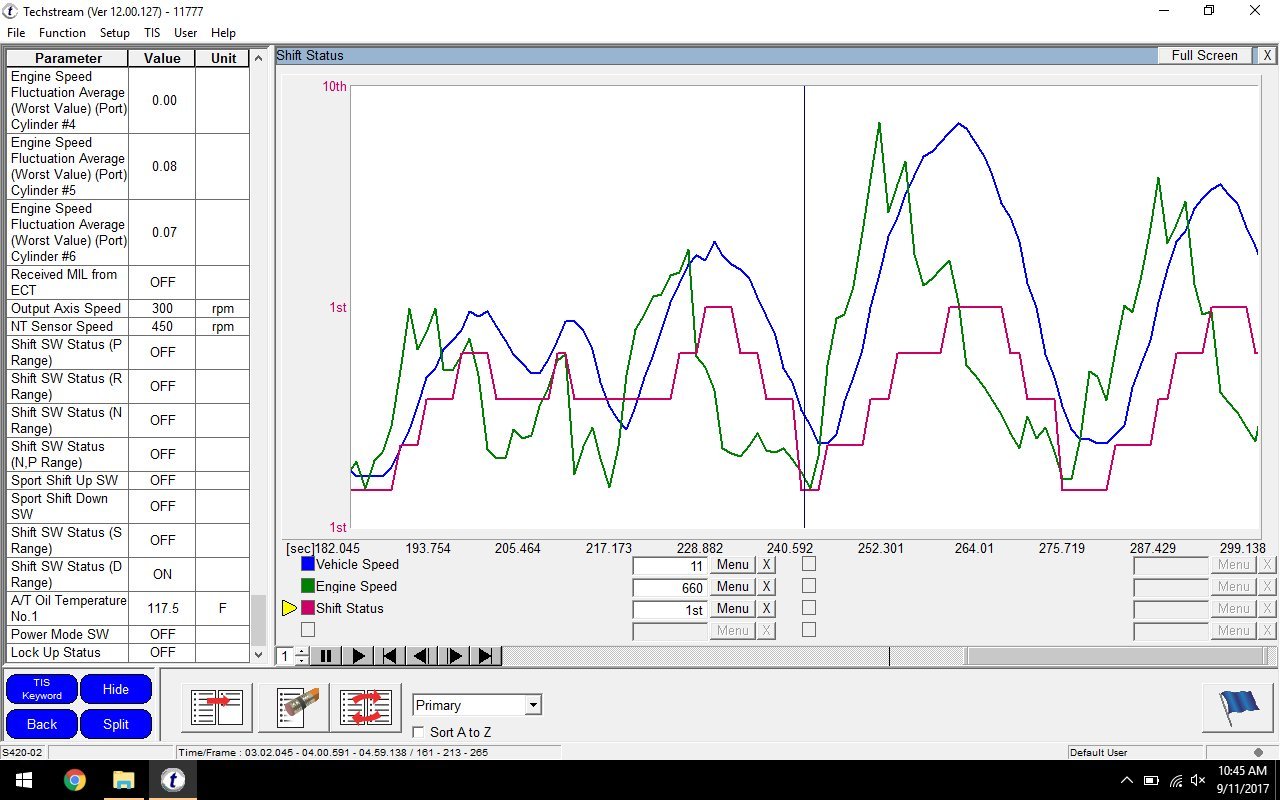This screenshot has width=1280, height=800.
Task: Click the volume muted tray icon
Action: tap(1199, 780)
